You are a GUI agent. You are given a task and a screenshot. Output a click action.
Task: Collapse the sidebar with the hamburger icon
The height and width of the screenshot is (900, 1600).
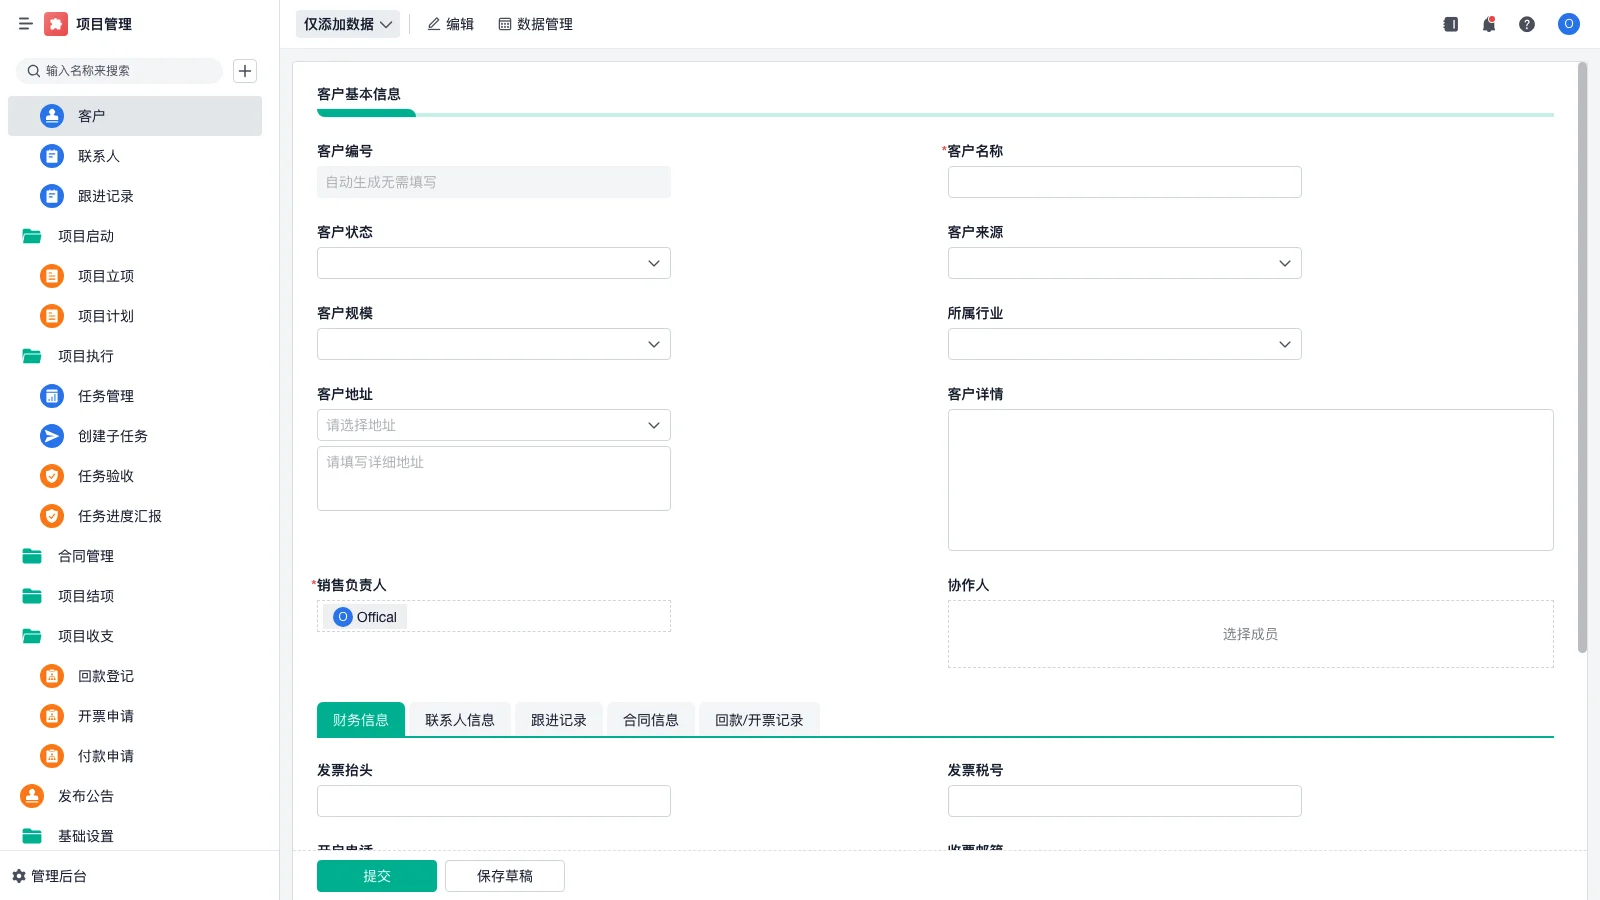tap(26, 24)
